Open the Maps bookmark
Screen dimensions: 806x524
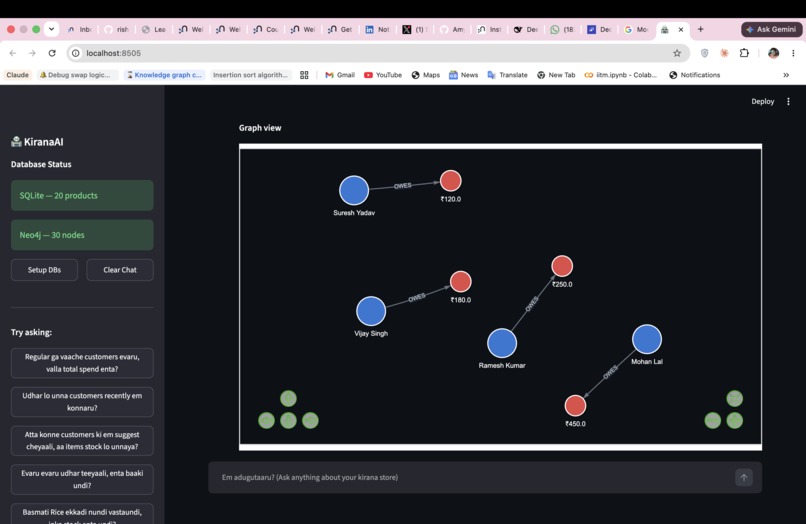pos(426,75)
